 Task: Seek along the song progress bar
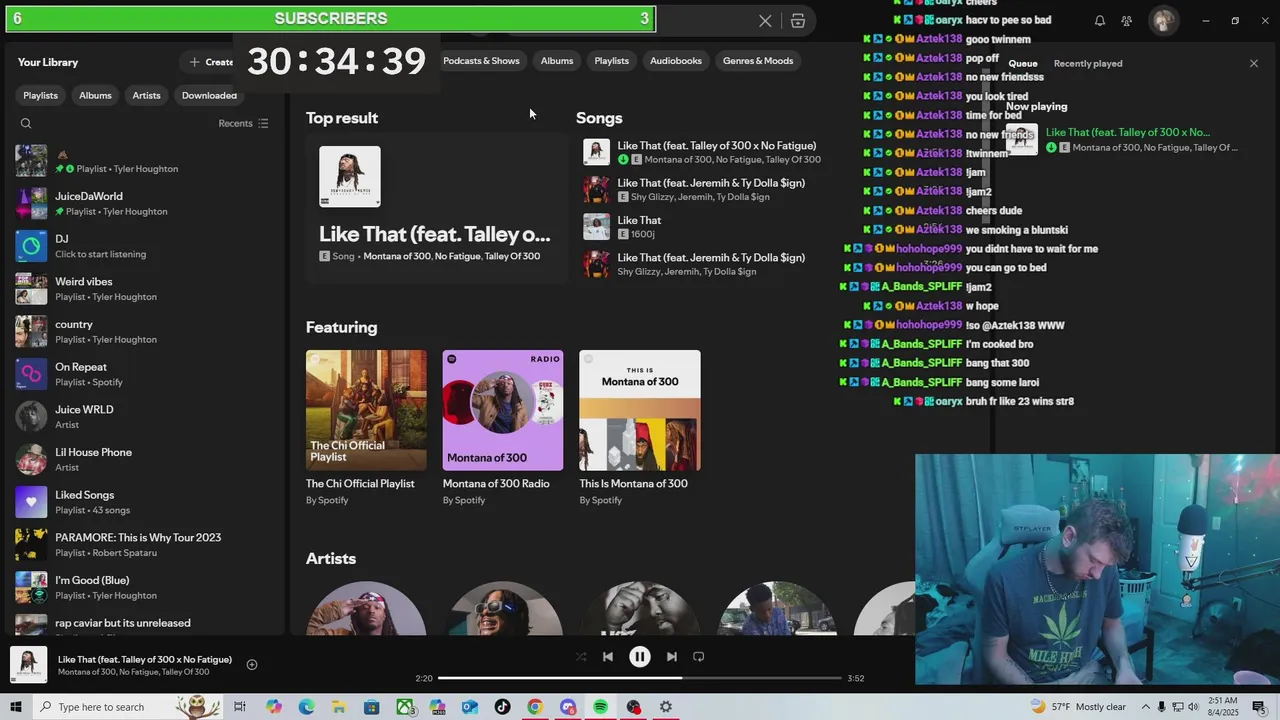pos(640,678)
